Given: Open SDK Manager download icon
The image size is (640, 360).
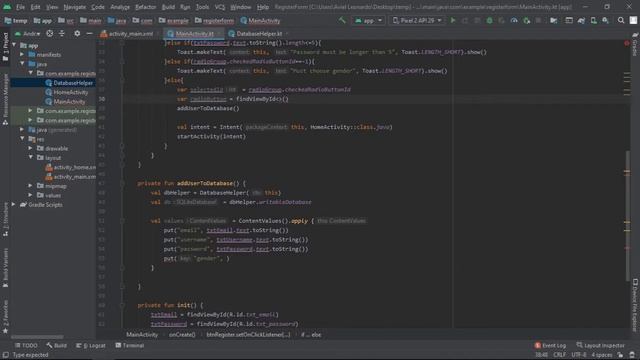Looking at the screenshot, I should pyautogui.click(x=605, y=20).
